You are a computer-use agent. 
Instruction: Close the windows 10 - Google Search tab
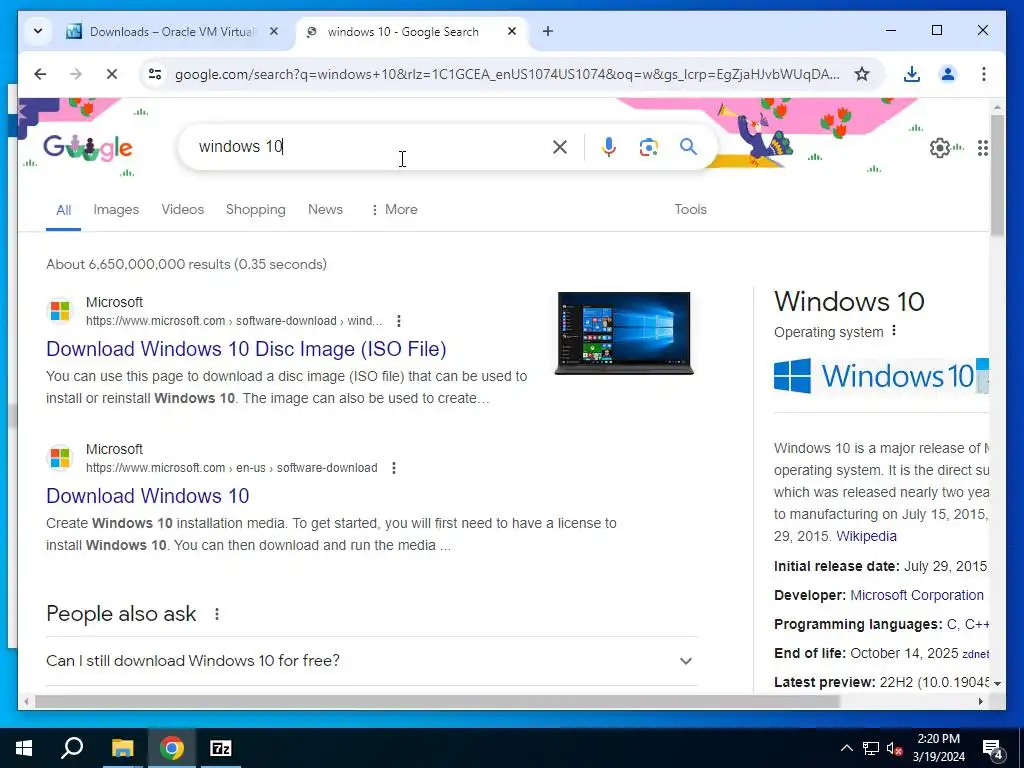coord(512,31)
